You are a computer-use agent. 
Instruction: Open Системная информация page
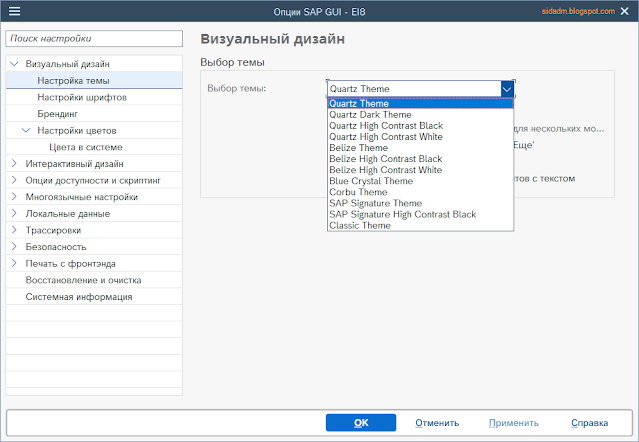click(x=94, y=297)
